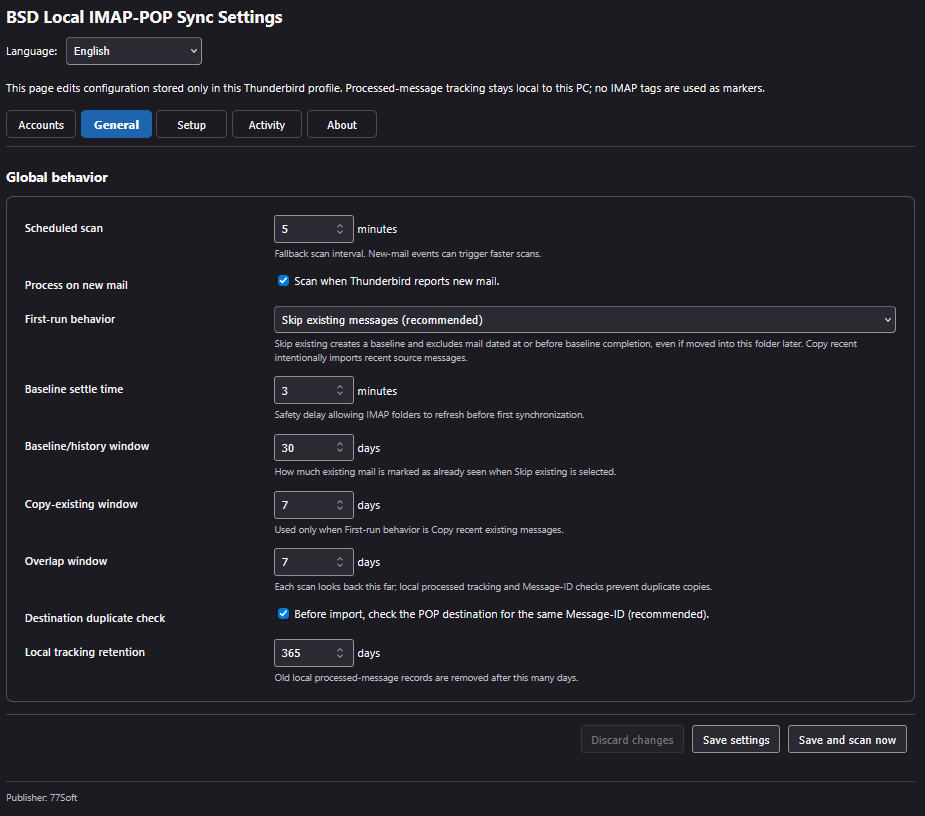The image size is (925, 816).
Task: Click Save and scan now
Action: [x=847, y=739]
